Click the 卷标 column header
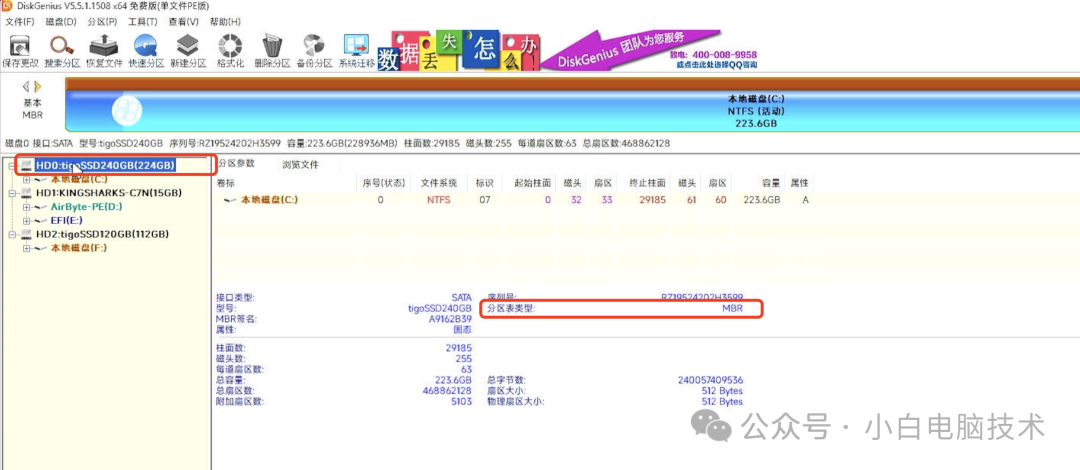1080x470 pixels. click(x=287, y=183)
